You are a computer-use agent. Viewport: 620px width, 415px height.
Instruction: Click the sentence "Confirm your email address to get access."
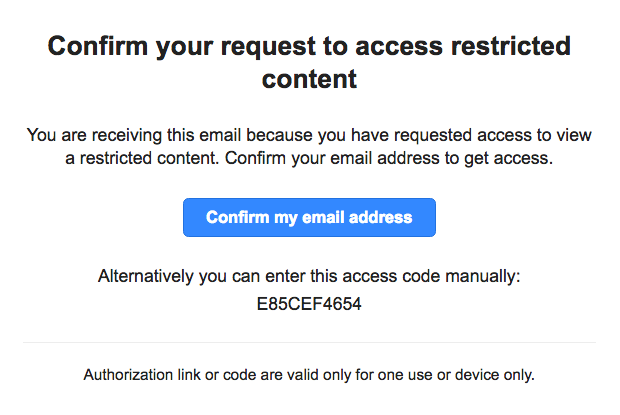(x=389, y=158)
